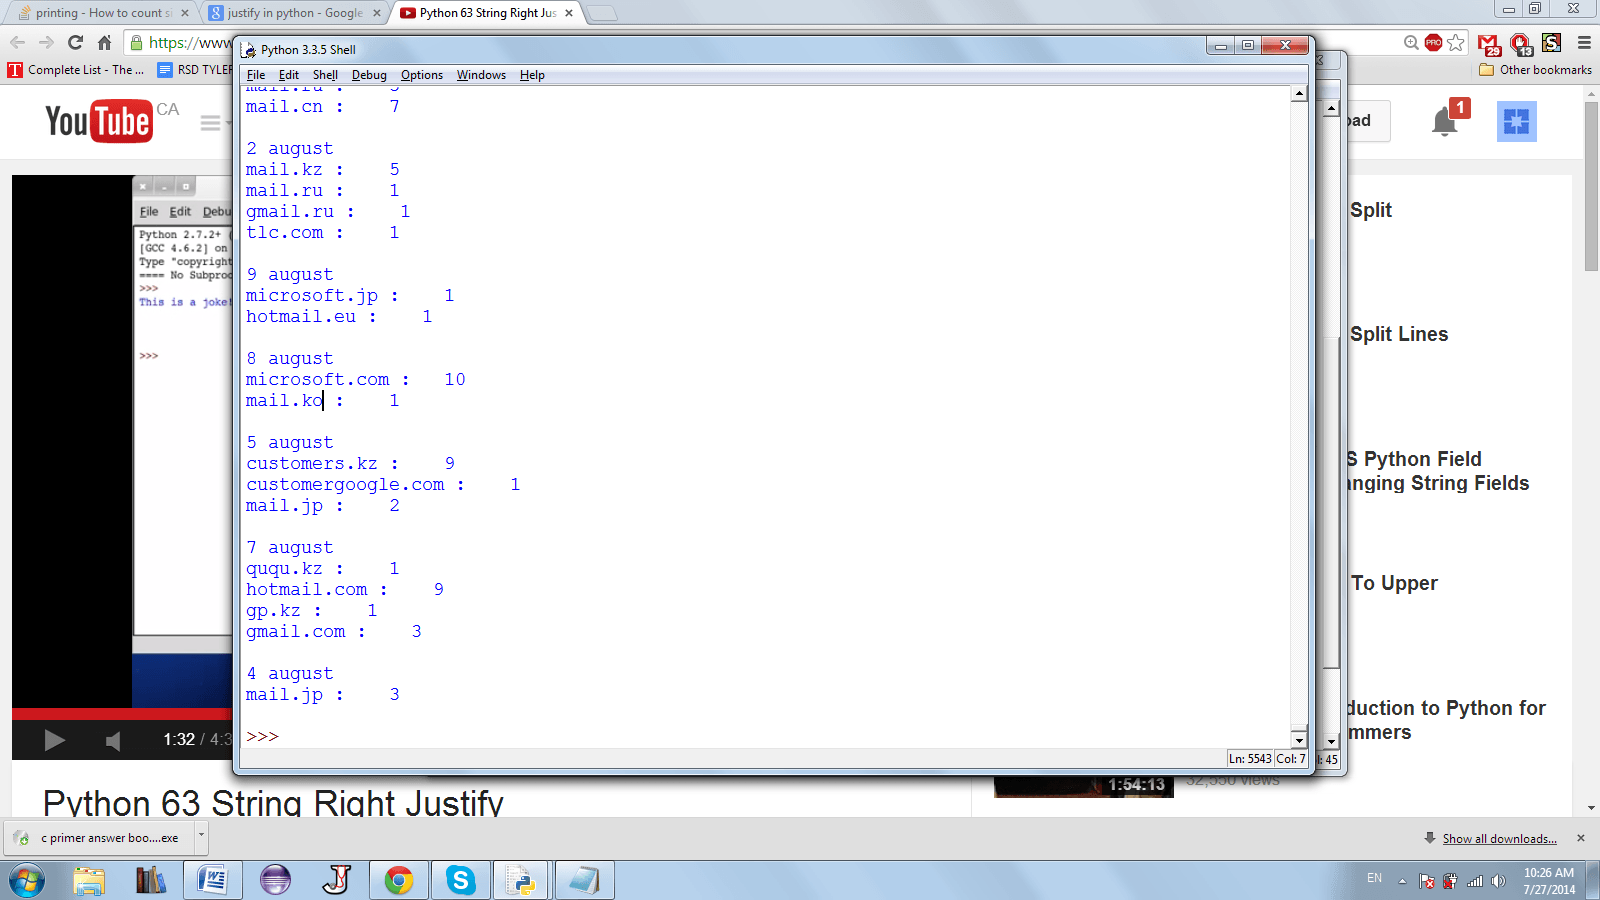This screenshot has width=1600, height=900.
Task: Open Windows Explorer from the taskbar
Action: 89,881
